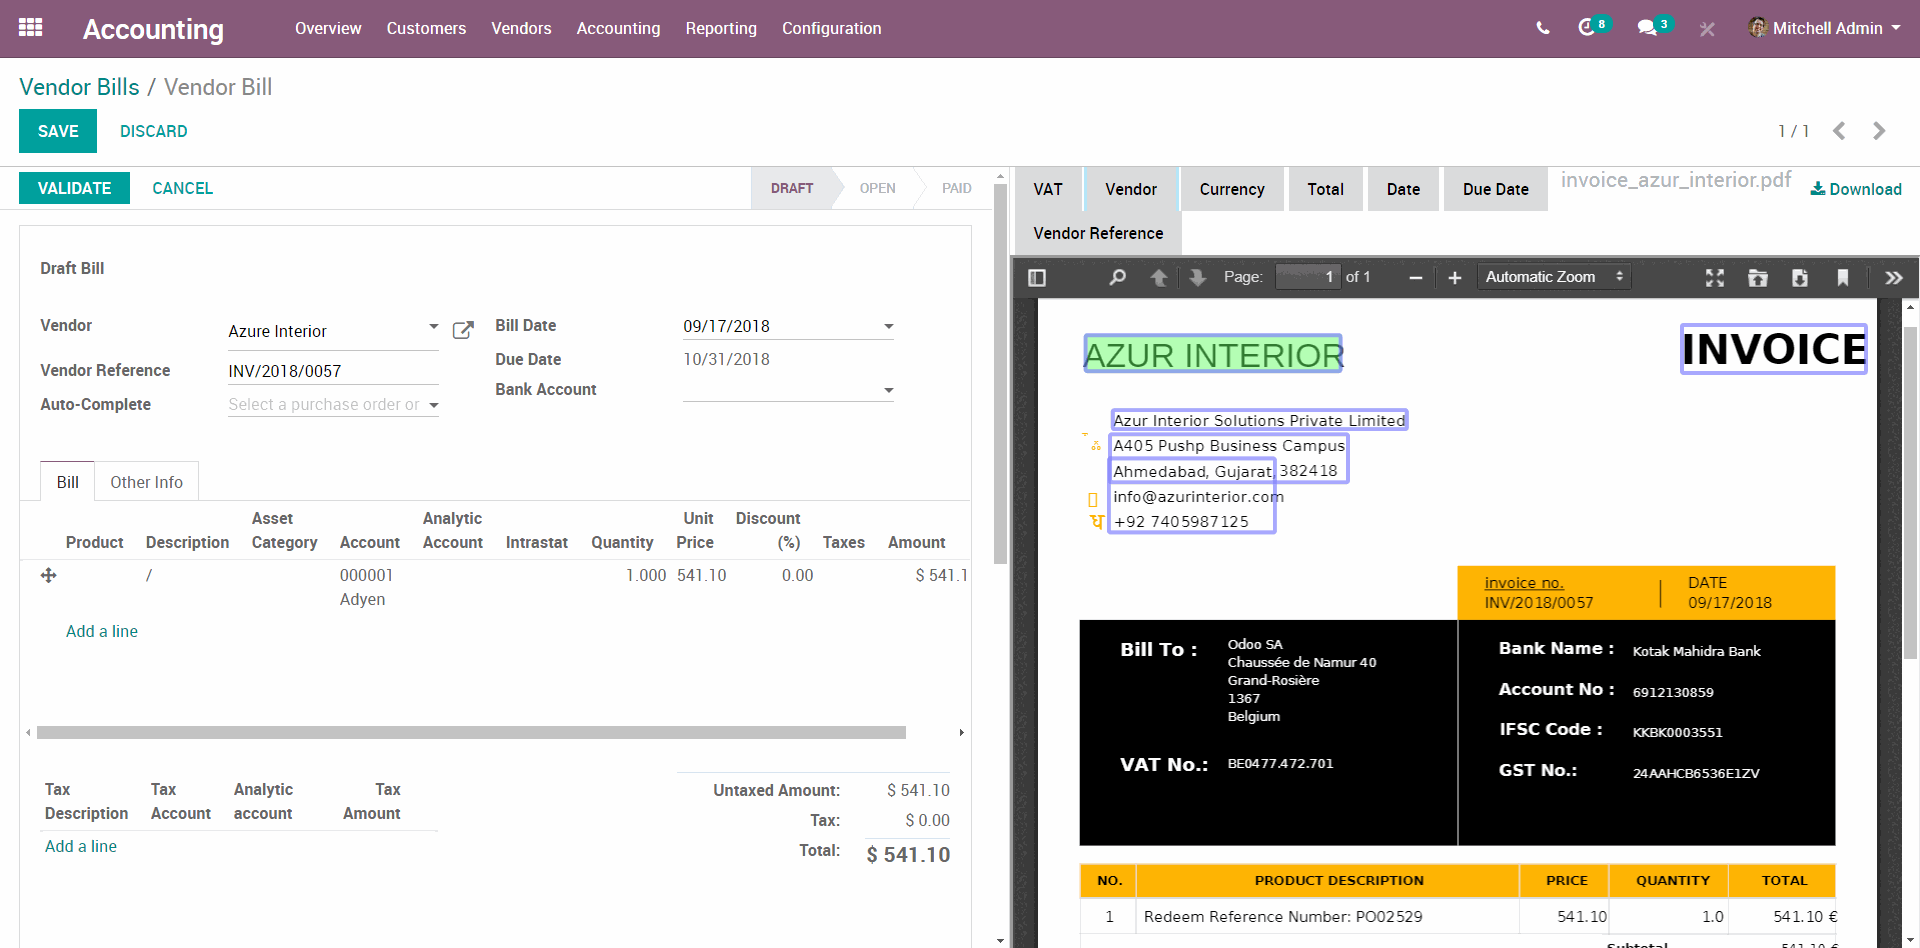Expand the Bank Account dropdown
1920x948 pixels.
(x=888, y=391)
